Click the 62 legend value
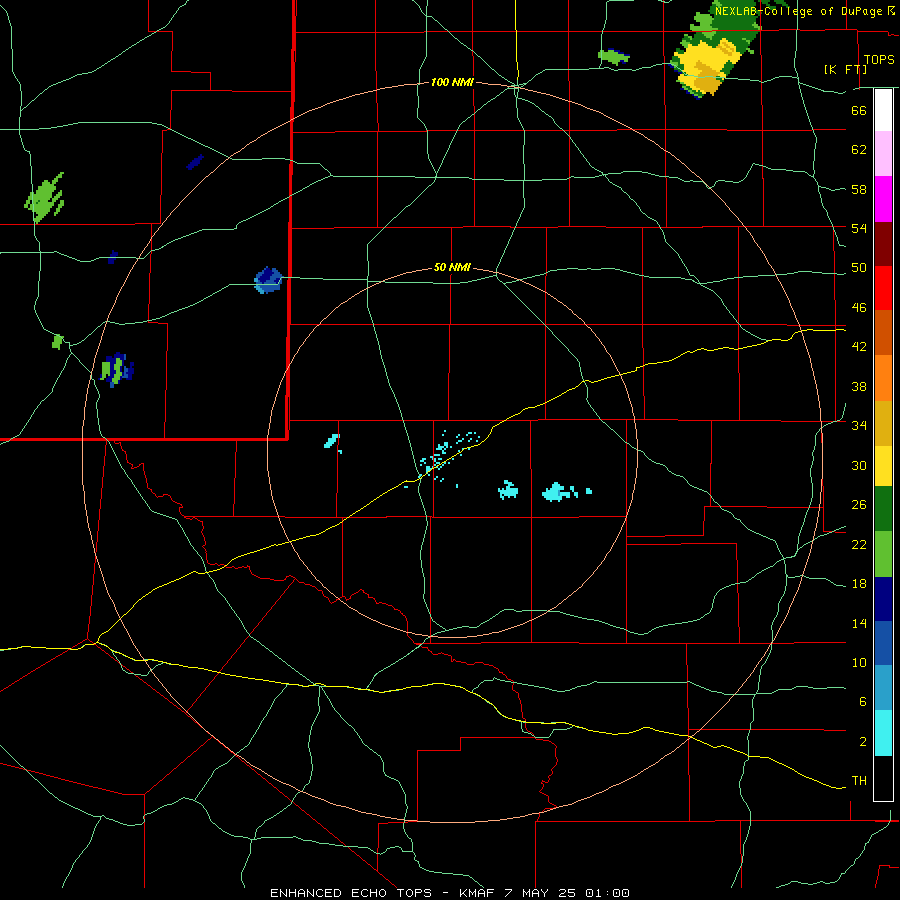Viewport: 900px width, 900px height. pyautogui.click(x=859, y=150)
